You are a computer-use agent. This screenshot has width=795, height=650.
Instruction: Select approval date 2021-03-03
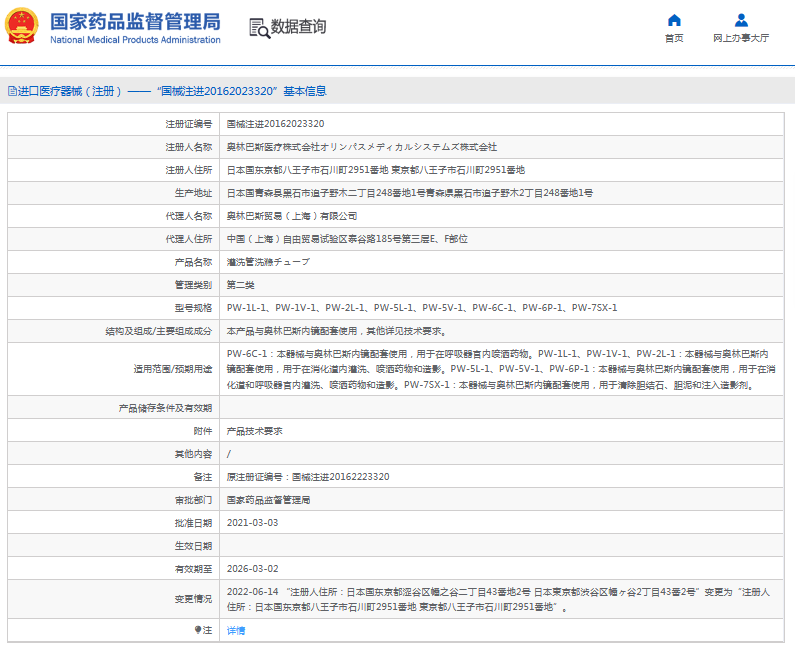click(252, 523)
